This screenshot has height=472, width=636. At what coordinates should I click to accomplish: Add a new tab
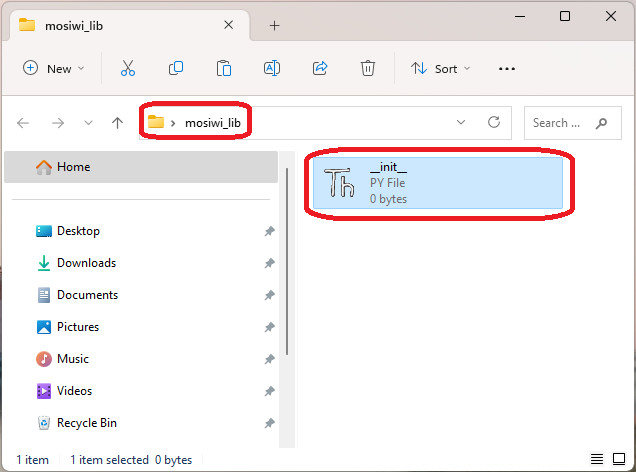point(275,26)
